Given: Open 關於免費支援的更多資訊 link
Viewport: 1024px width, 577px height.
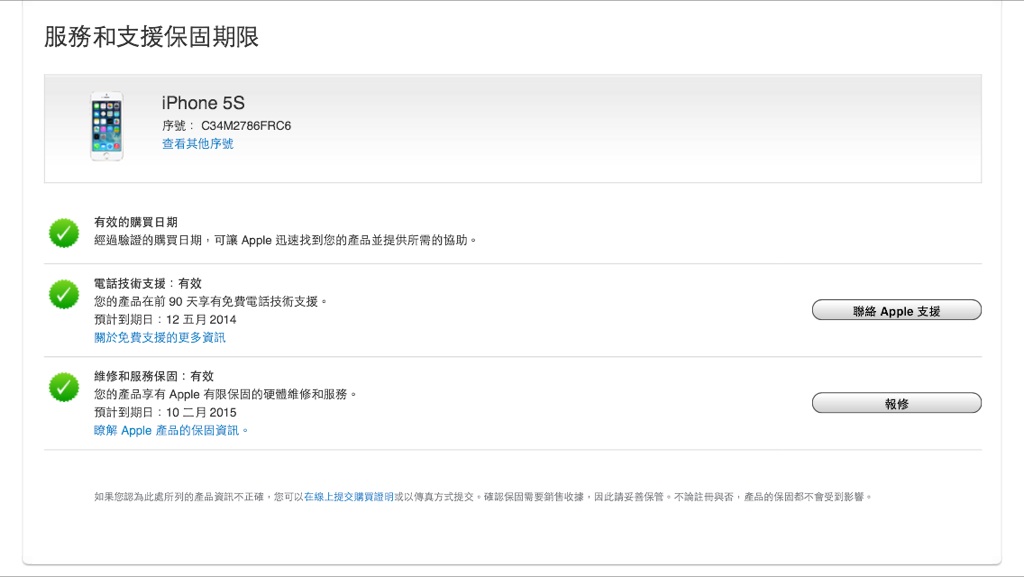Looking at the screenshot, I should [160, 337].
